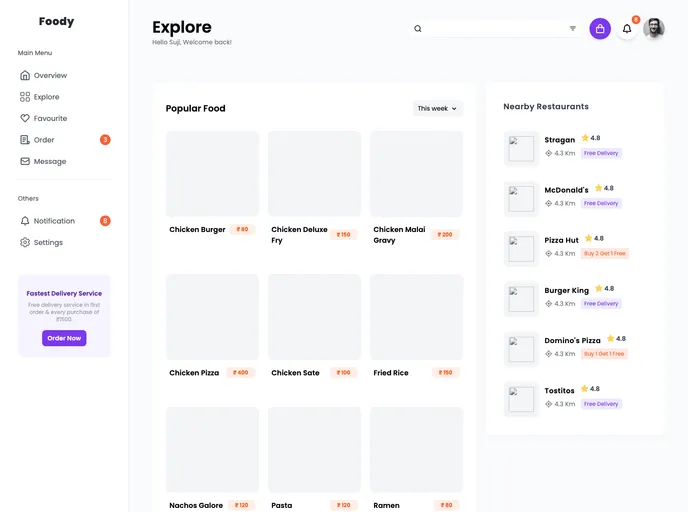
Task: Open the notification bell in header
Action: pos(627,29)
